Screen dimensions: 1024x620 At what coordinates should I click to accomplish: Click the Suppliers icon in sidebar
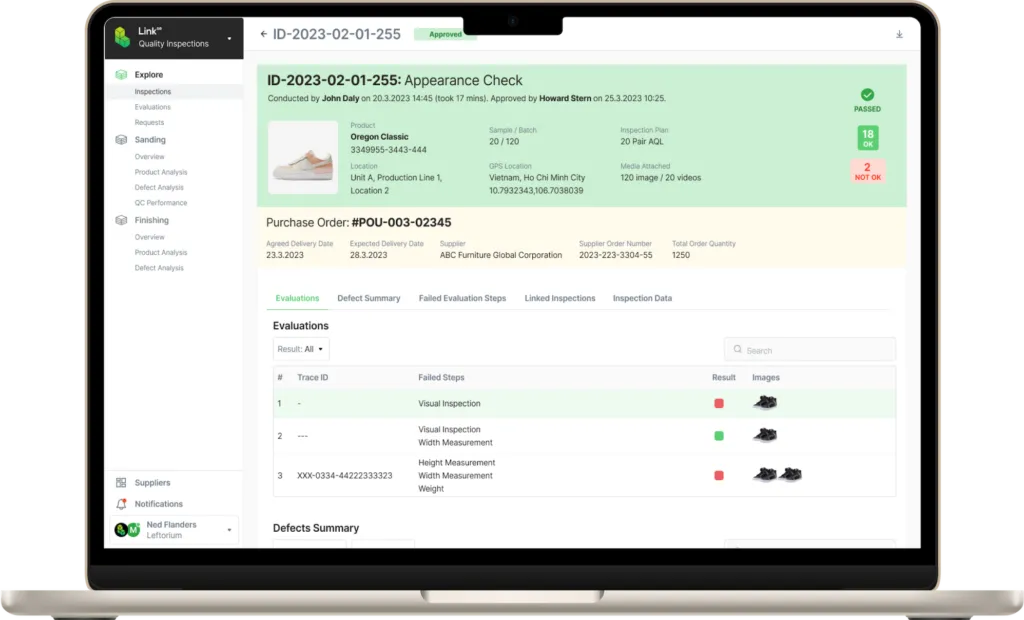pyautogui.click(x=121, y=483)
